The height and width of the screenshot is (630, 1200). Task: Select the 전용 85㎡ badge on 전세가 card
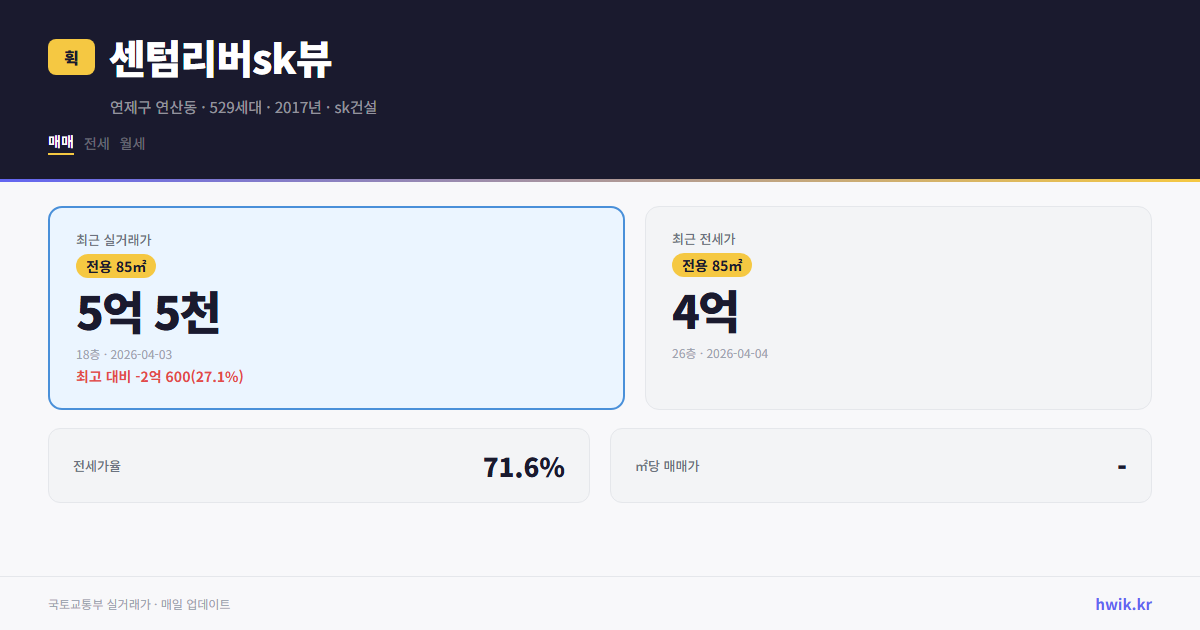(712, 266)
